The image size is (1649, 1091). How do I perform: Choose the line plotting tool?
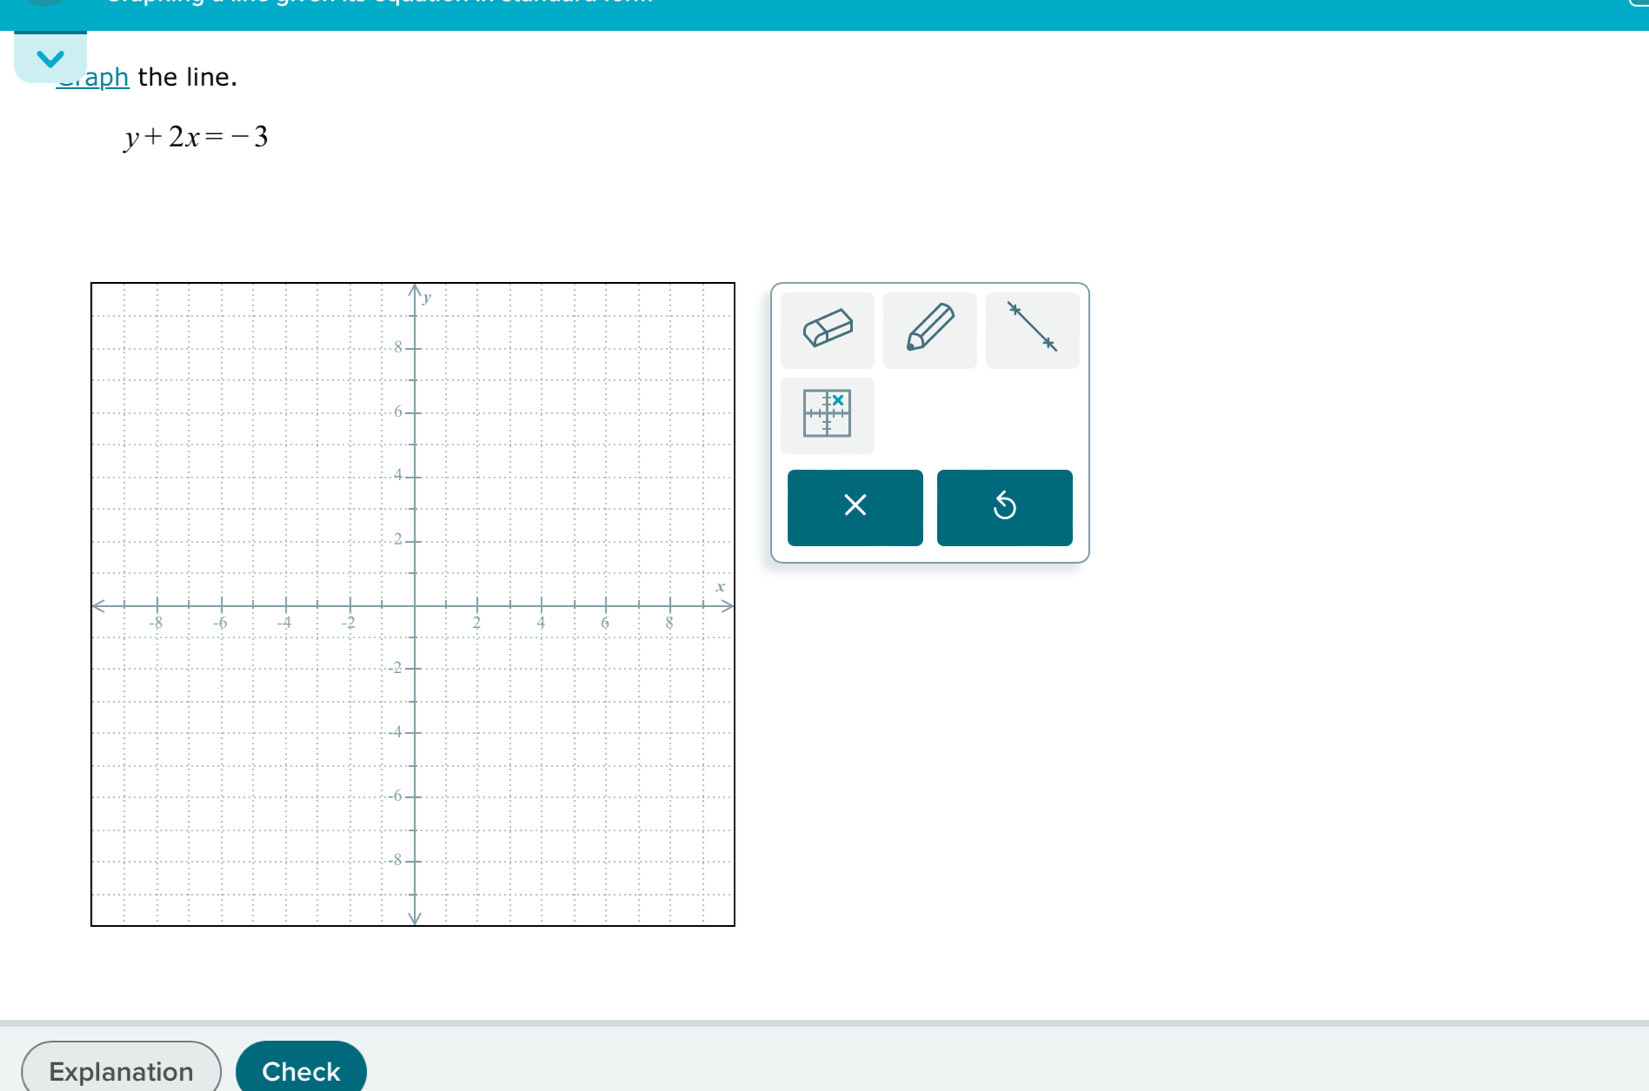(1032, 330)
